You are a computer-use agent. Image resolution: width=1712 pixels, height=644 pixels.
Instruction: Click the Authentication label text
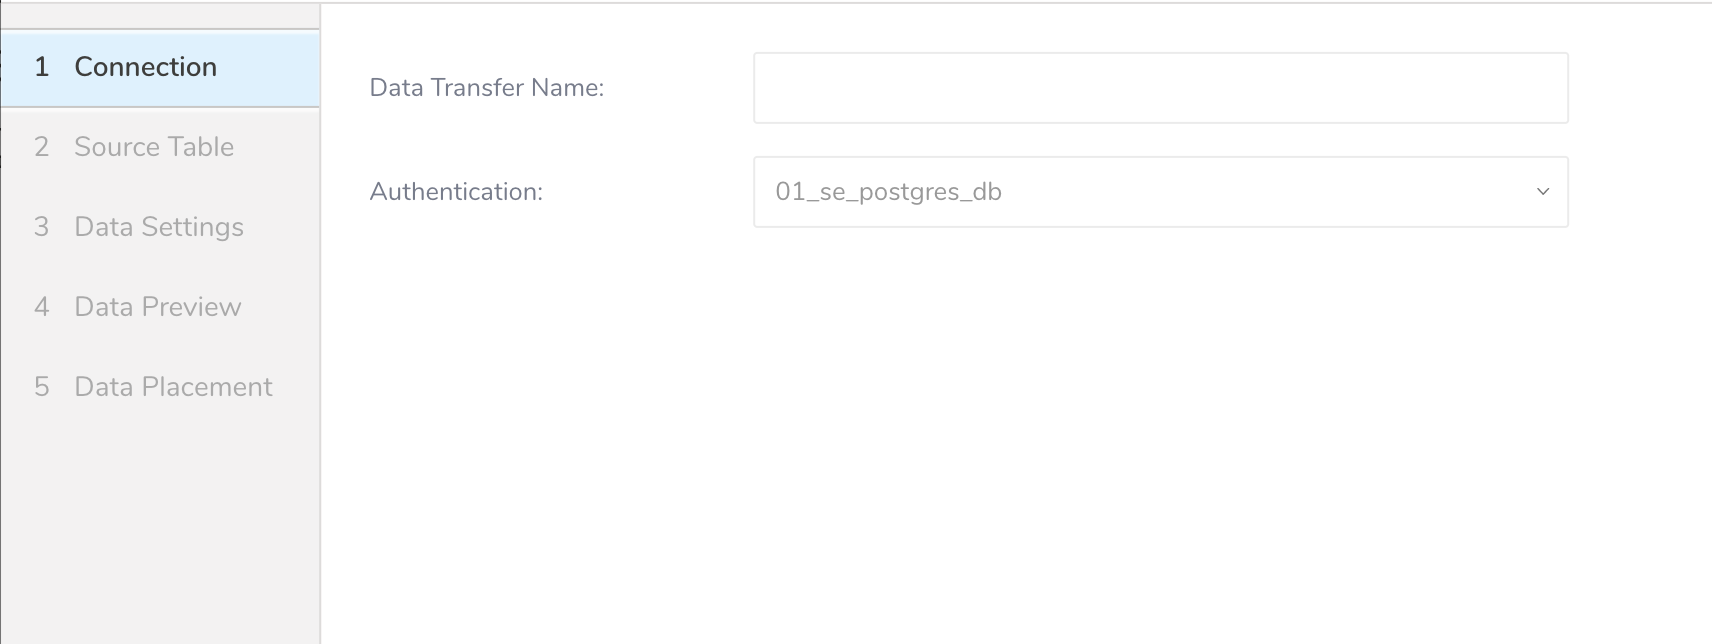click(x=456, y=192)
